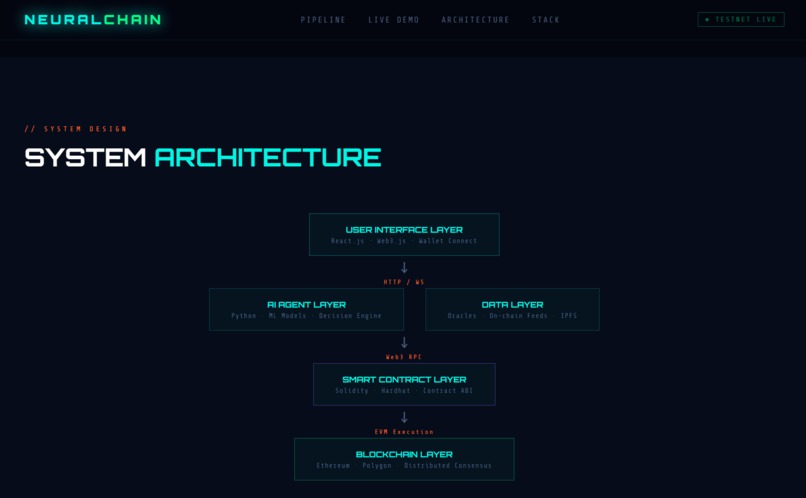Click the 'React.js · Web3.js · Wallet Connect' subtitle
The width and height of the screenshot is (806, 498).
click(404, 241)
